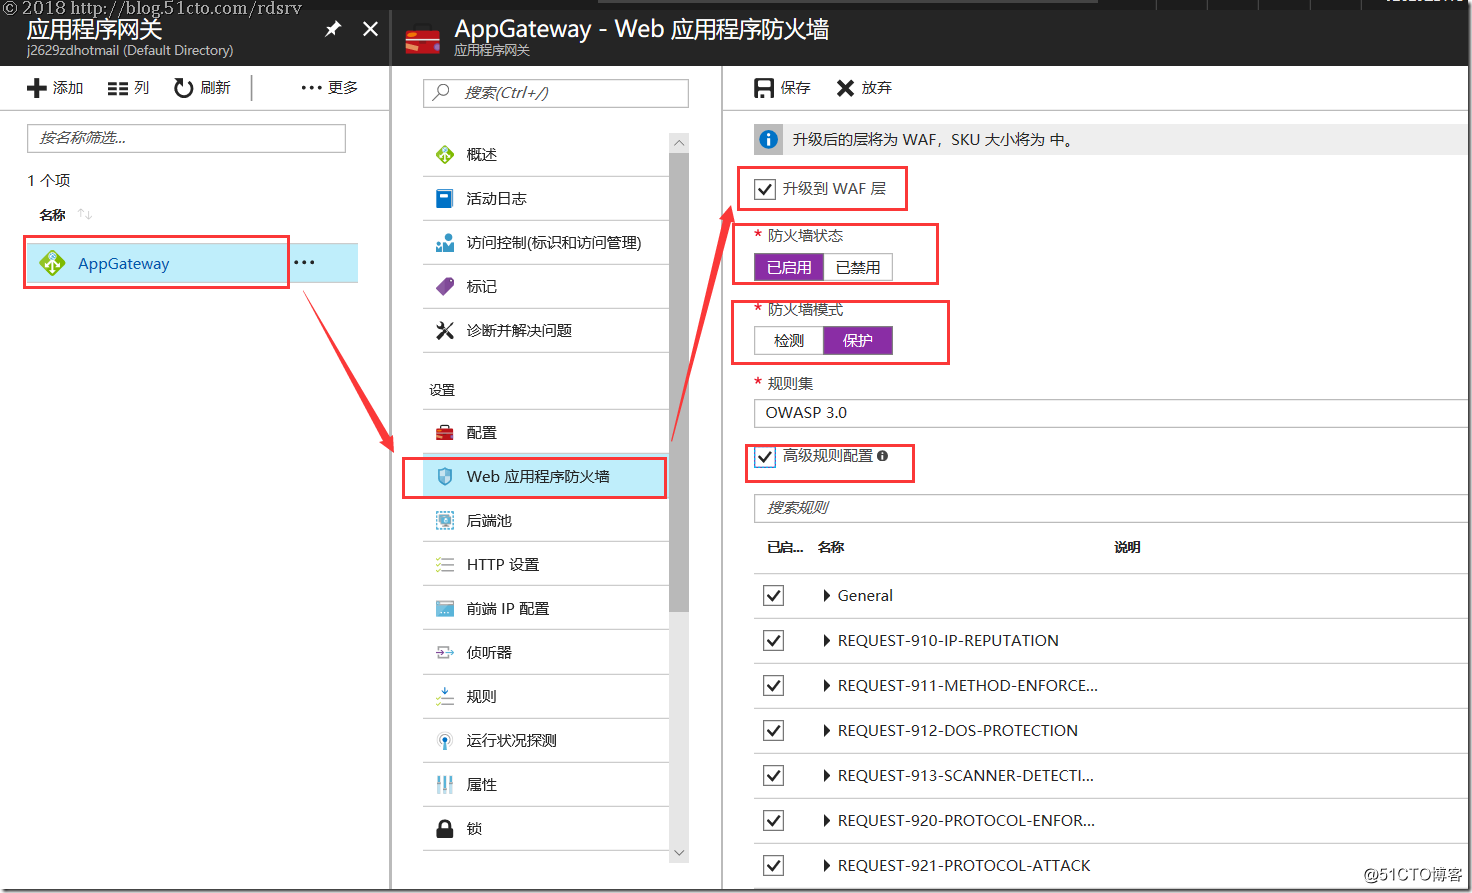Click into the filter by name field
The image size is (1472, 893).
pyautogui.click(x=186, y=138)
